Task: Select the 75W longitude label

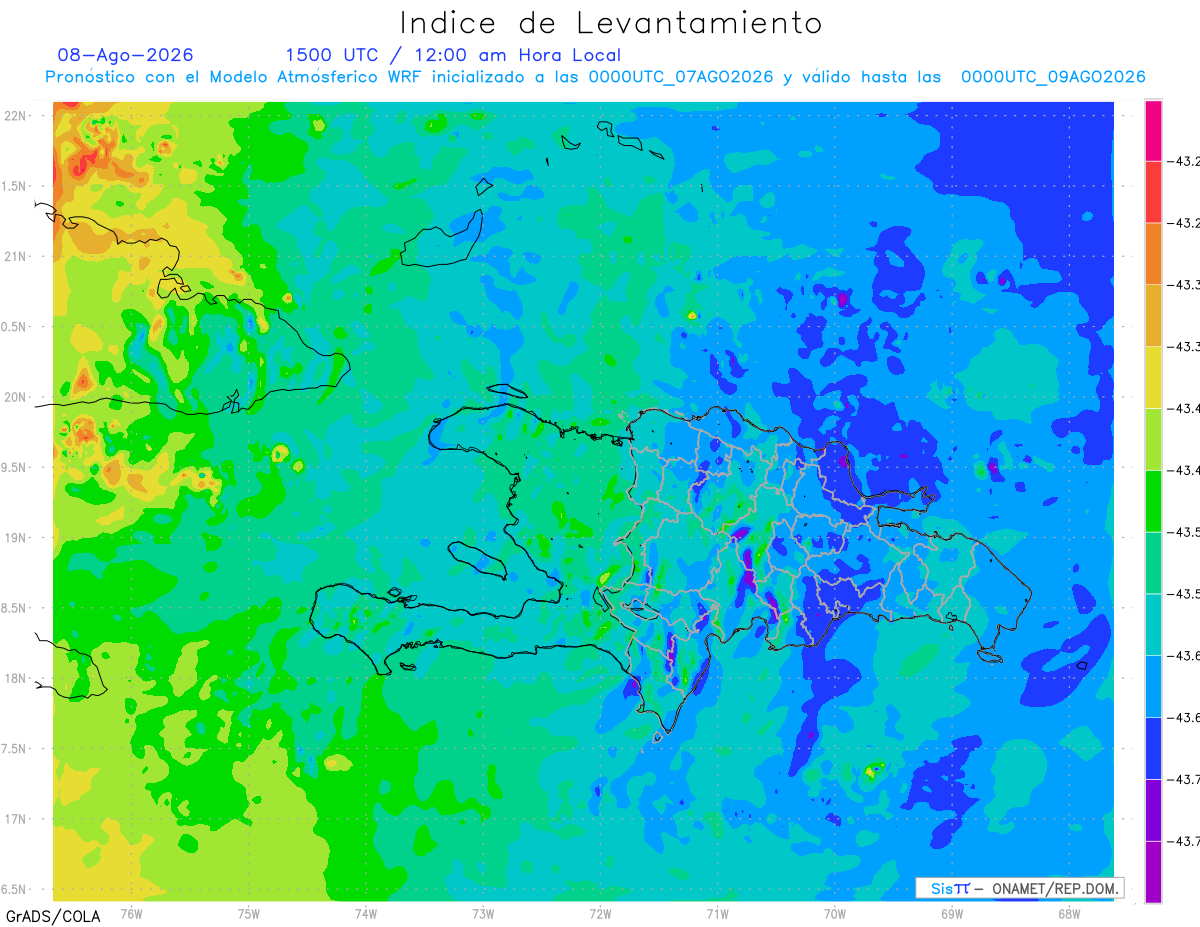Action: (249, 913)
